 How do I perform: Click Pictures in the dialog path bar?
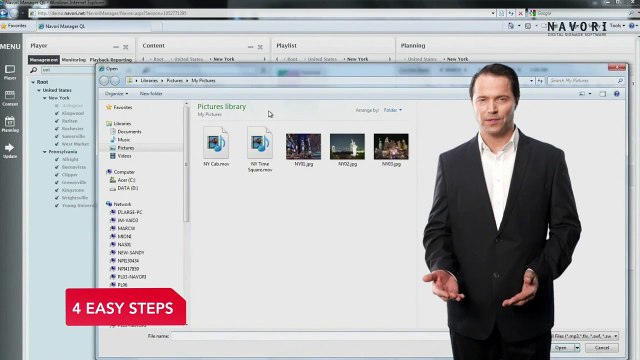coord(174,81)
